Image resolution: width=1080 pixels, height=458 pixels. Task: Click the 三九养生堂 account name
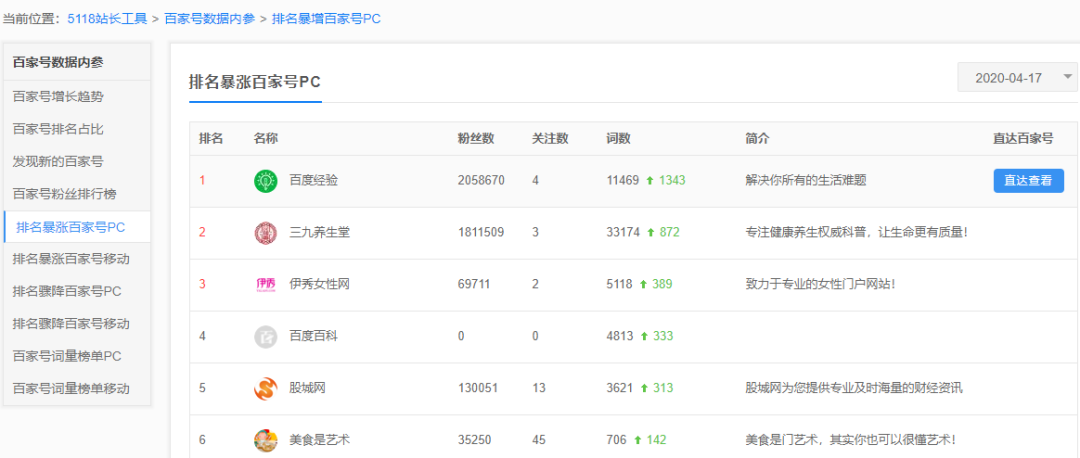coord(320,232)
